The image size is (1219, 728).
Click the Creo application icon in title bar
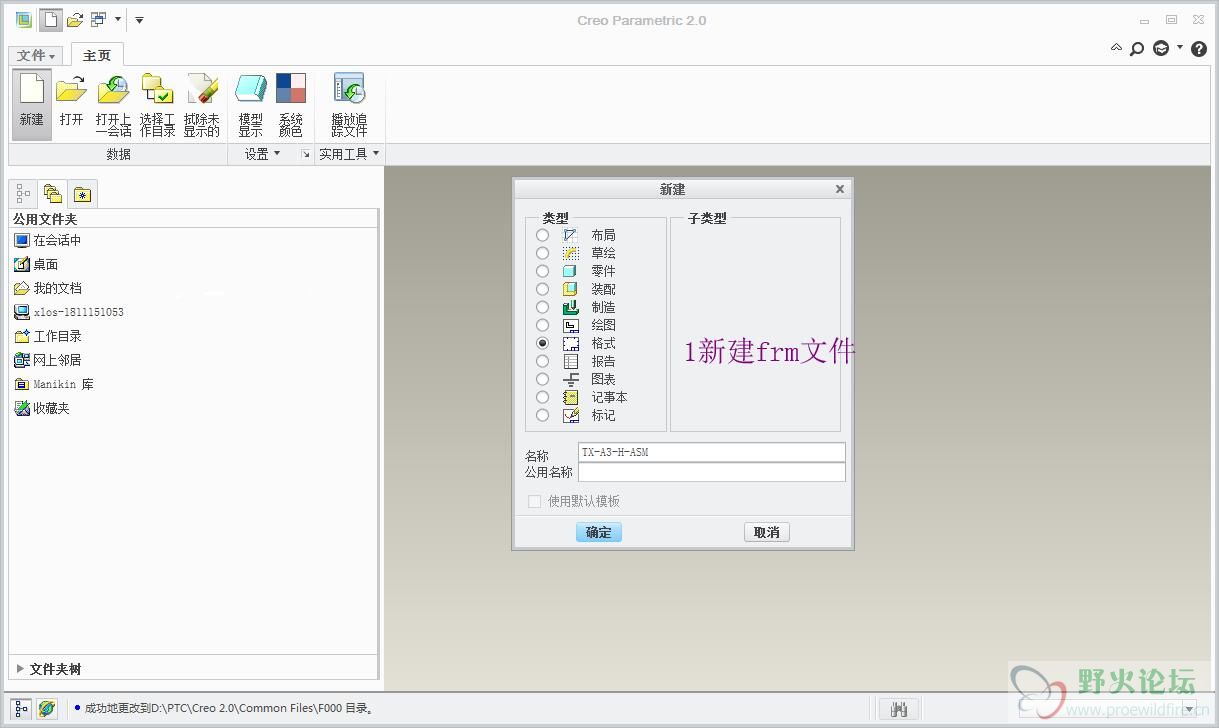pos(23,20)
